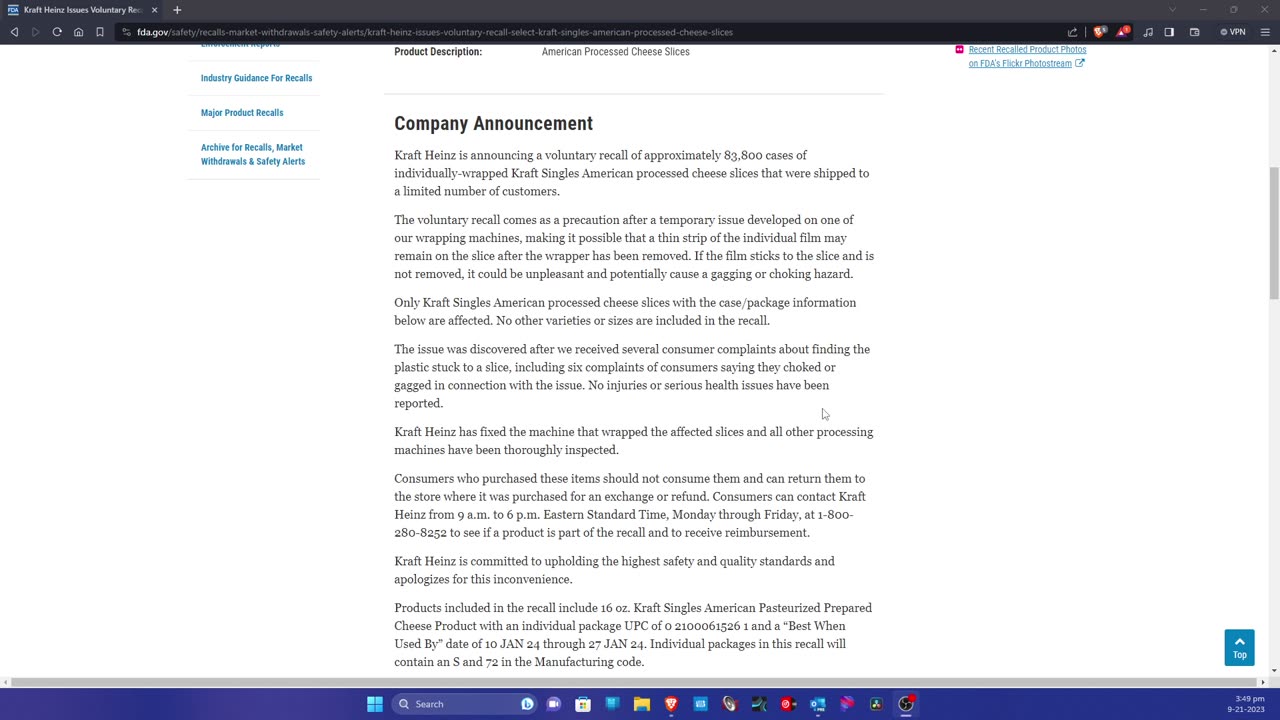This screenshot has height=720, width=1280.
Task: Close the Kraft Heinz tab
Action: (154, 10)
